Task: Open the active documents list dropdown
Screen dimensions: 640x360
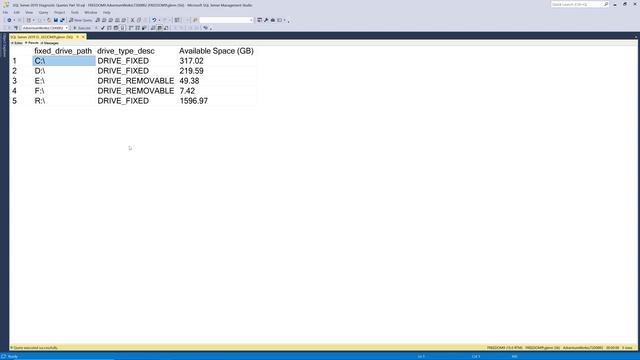Action: (636, 37)
